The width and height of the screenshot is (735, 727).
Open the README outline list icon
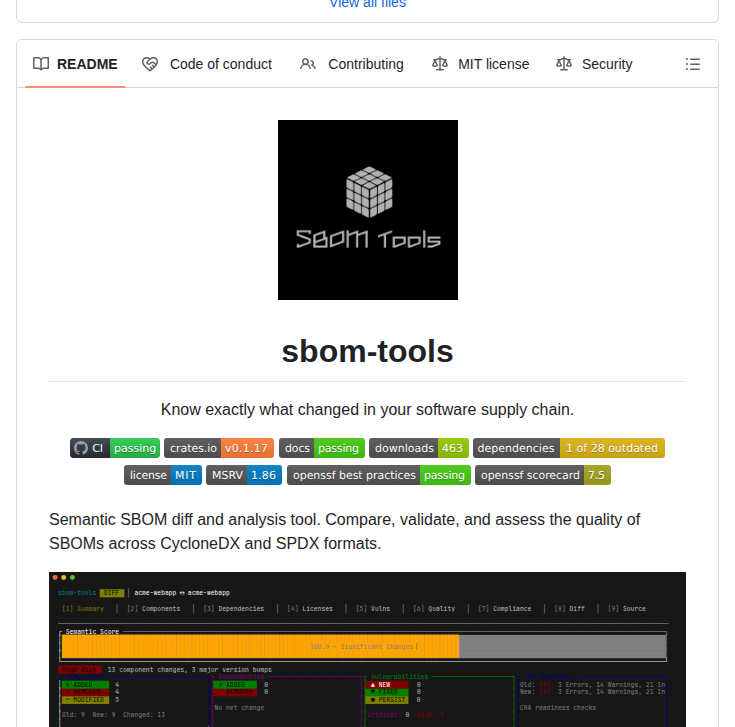tap(692, 64)
